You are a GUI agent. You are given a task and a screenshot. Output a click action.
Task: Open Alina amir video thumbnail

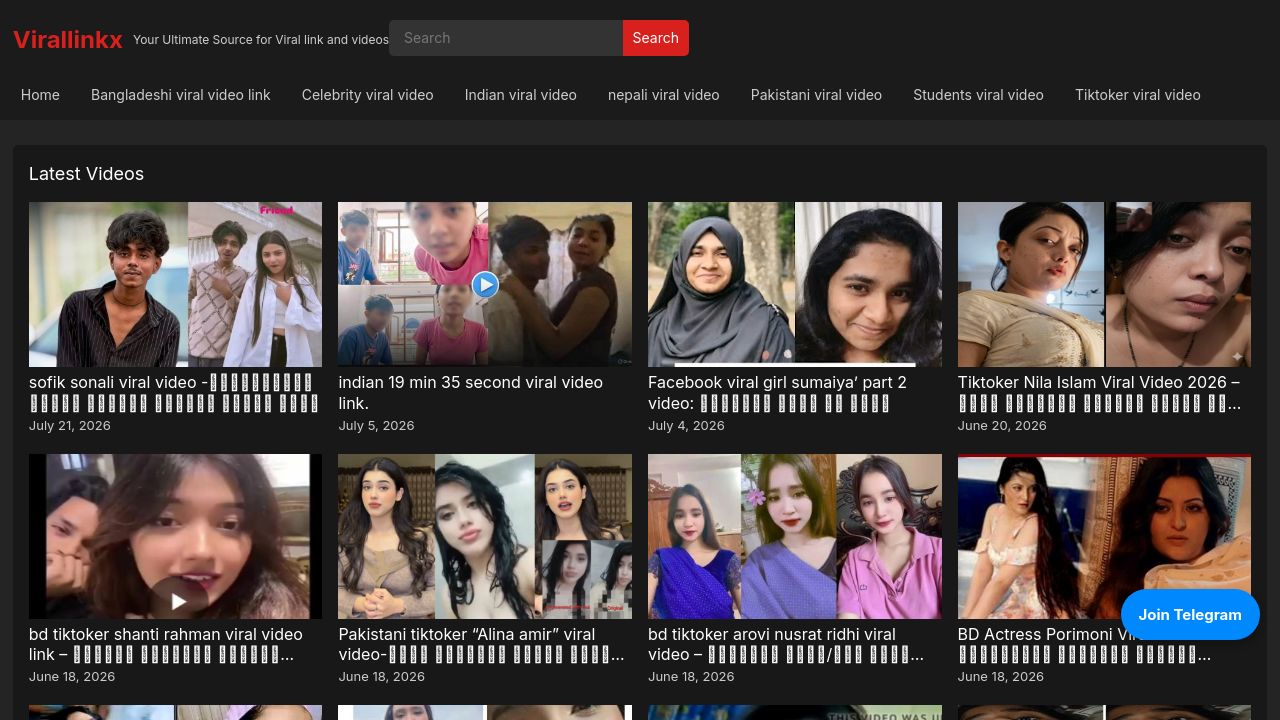[x=485, y=536]
